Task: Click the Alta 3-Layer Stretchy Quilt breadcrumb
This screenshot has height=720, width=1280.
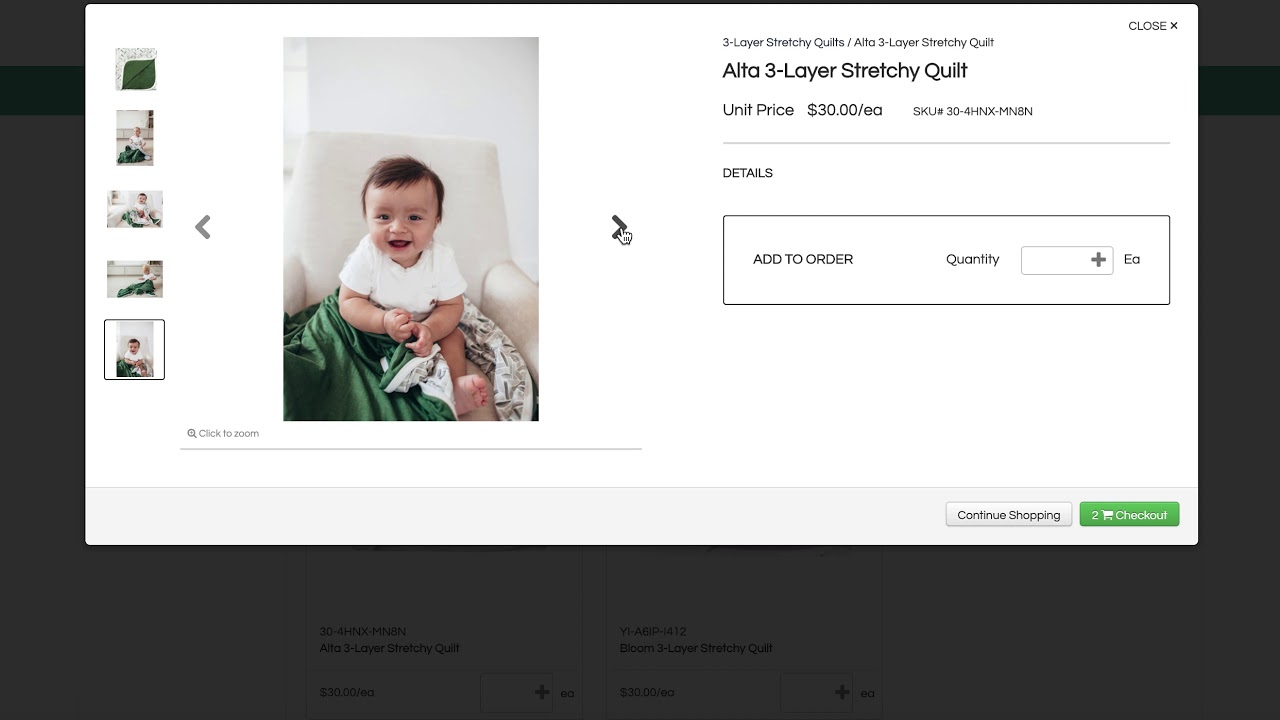Action: (x=923, y=43)
